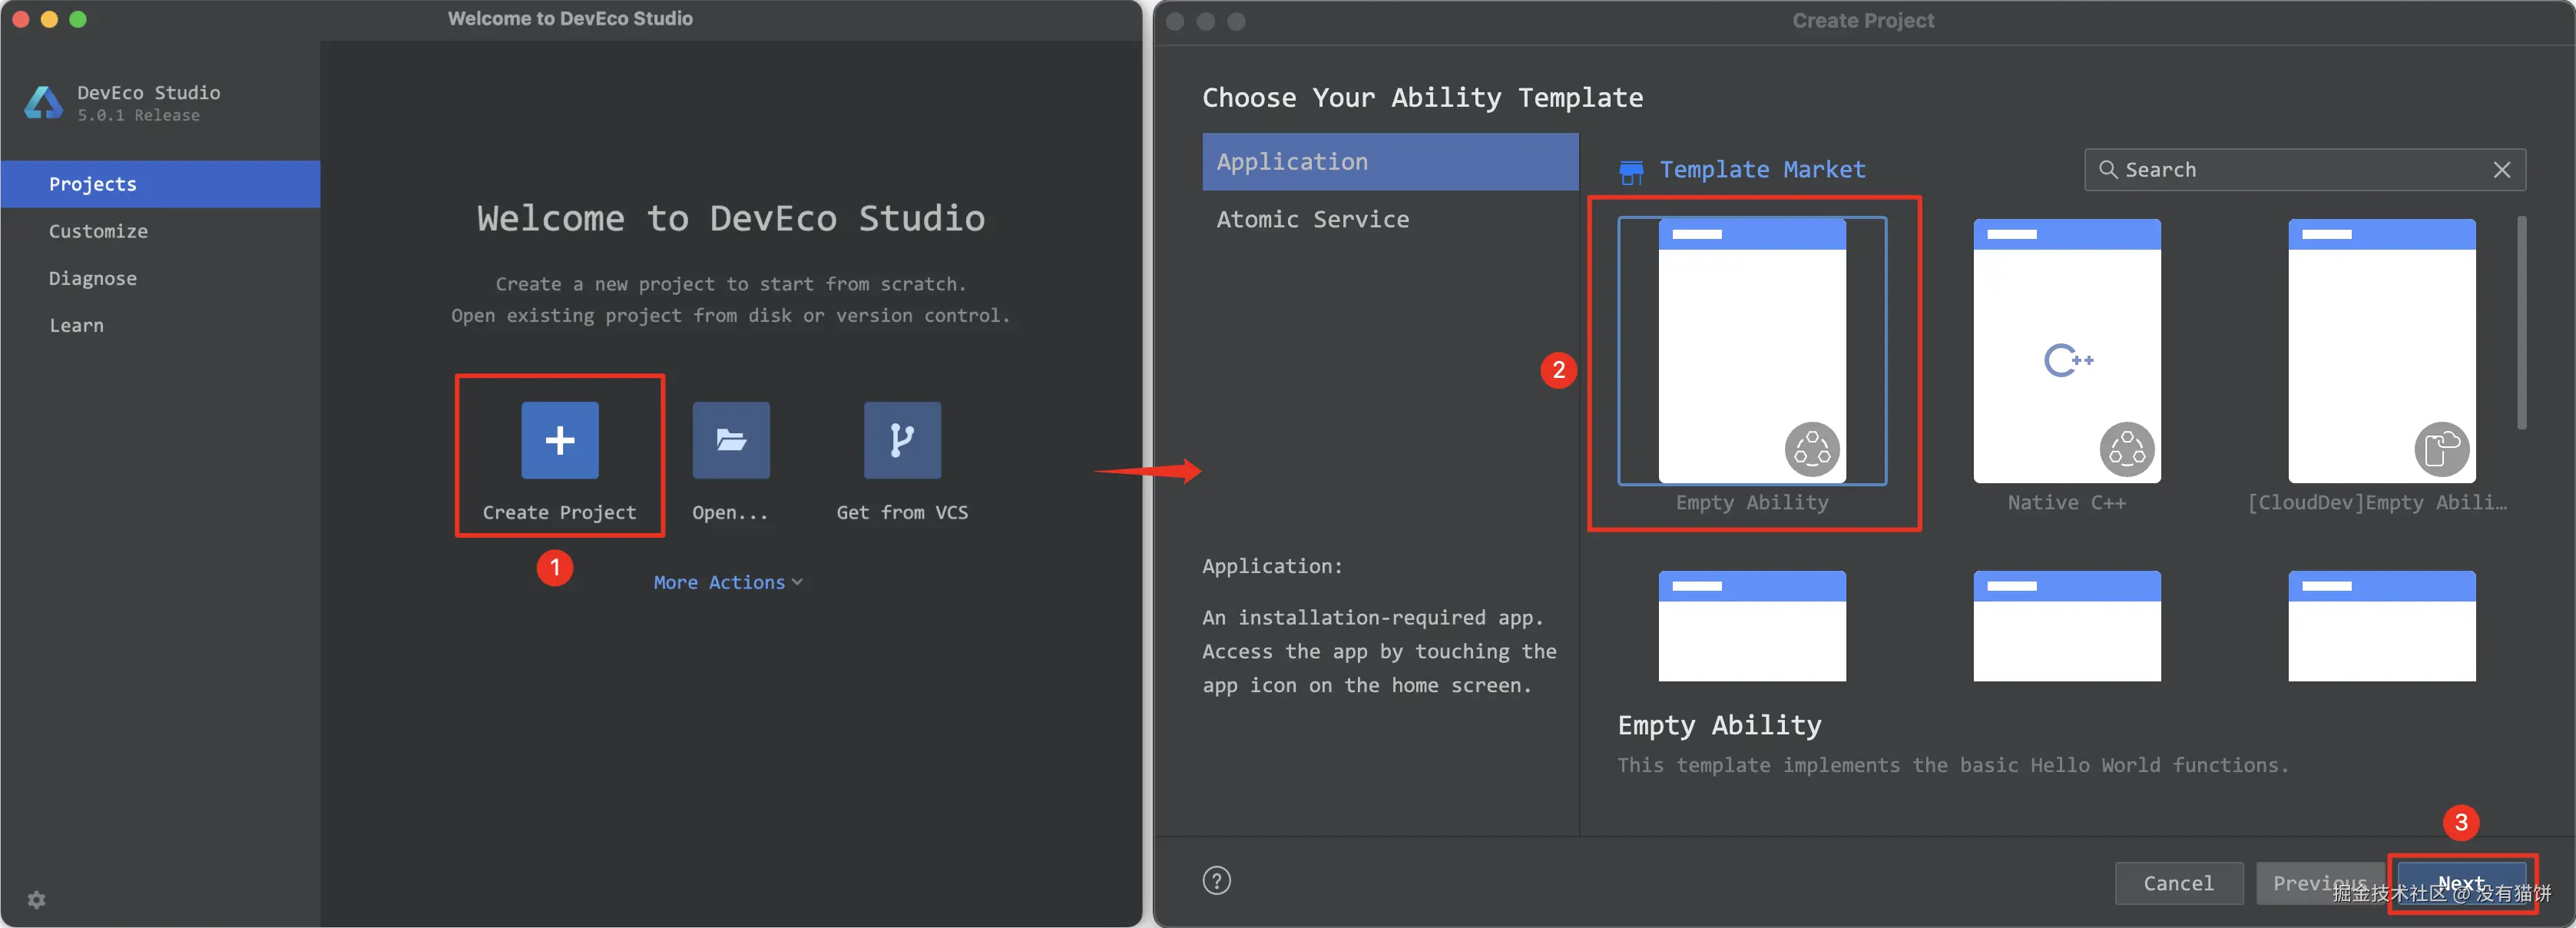Clear search with the X icon
2576x928 pixels.
(2501, 170)
